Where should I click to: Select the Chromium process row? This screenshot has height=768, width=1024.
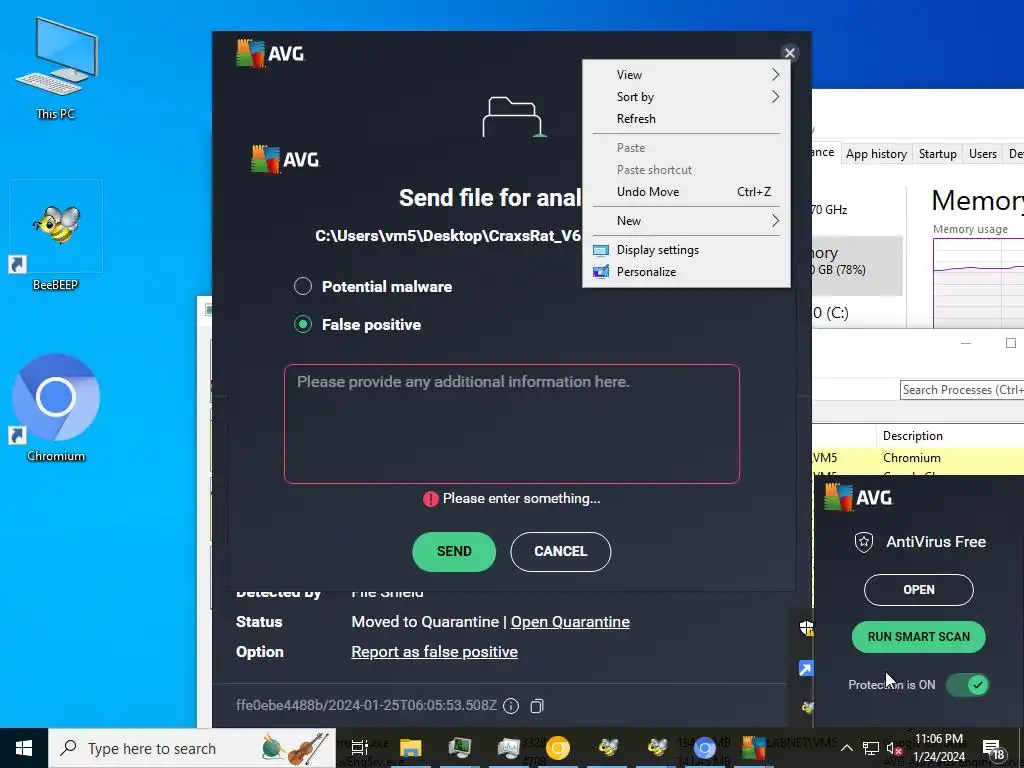(x=918, y=458)
